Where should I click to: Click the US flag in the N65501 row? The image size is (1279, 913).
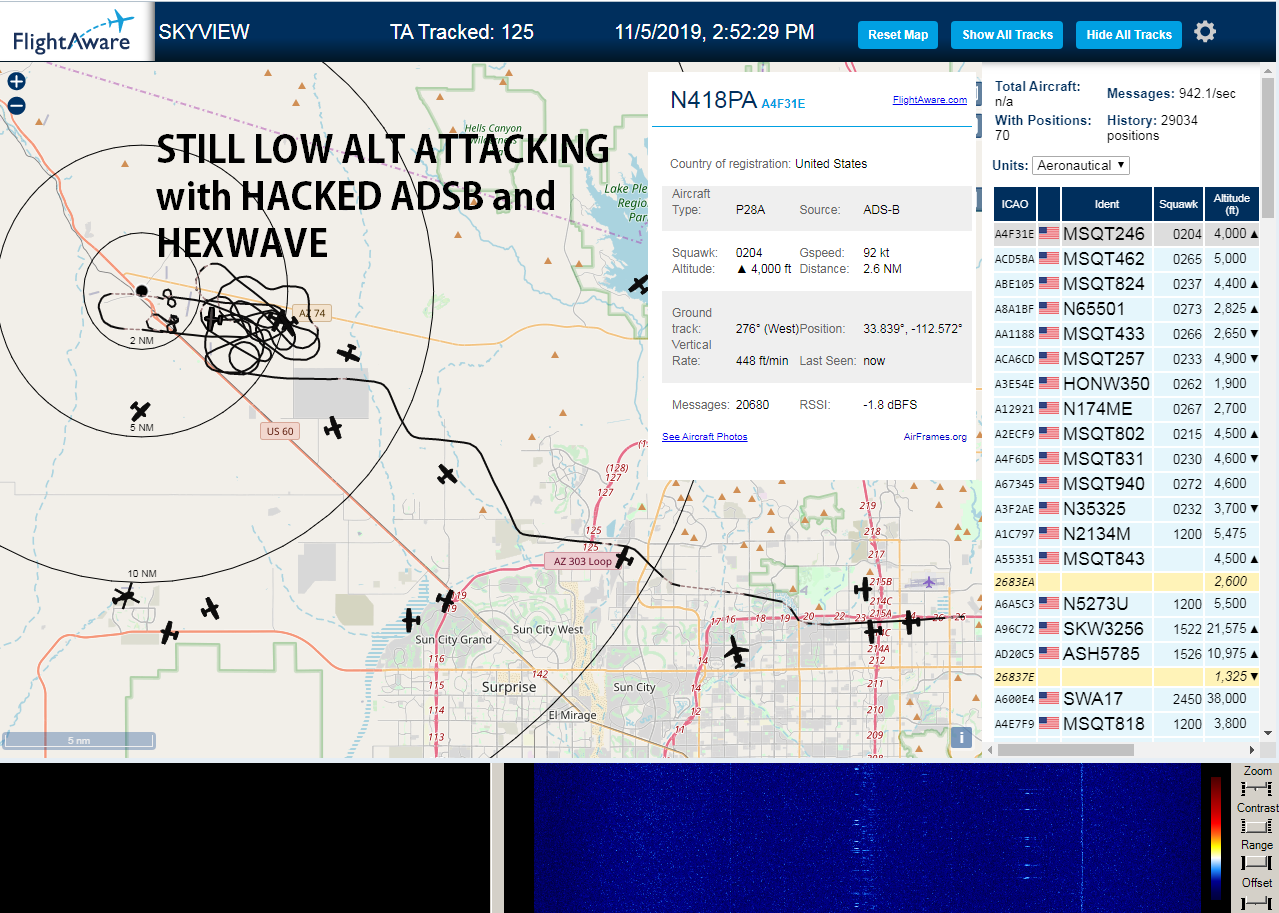point(1049,309)
